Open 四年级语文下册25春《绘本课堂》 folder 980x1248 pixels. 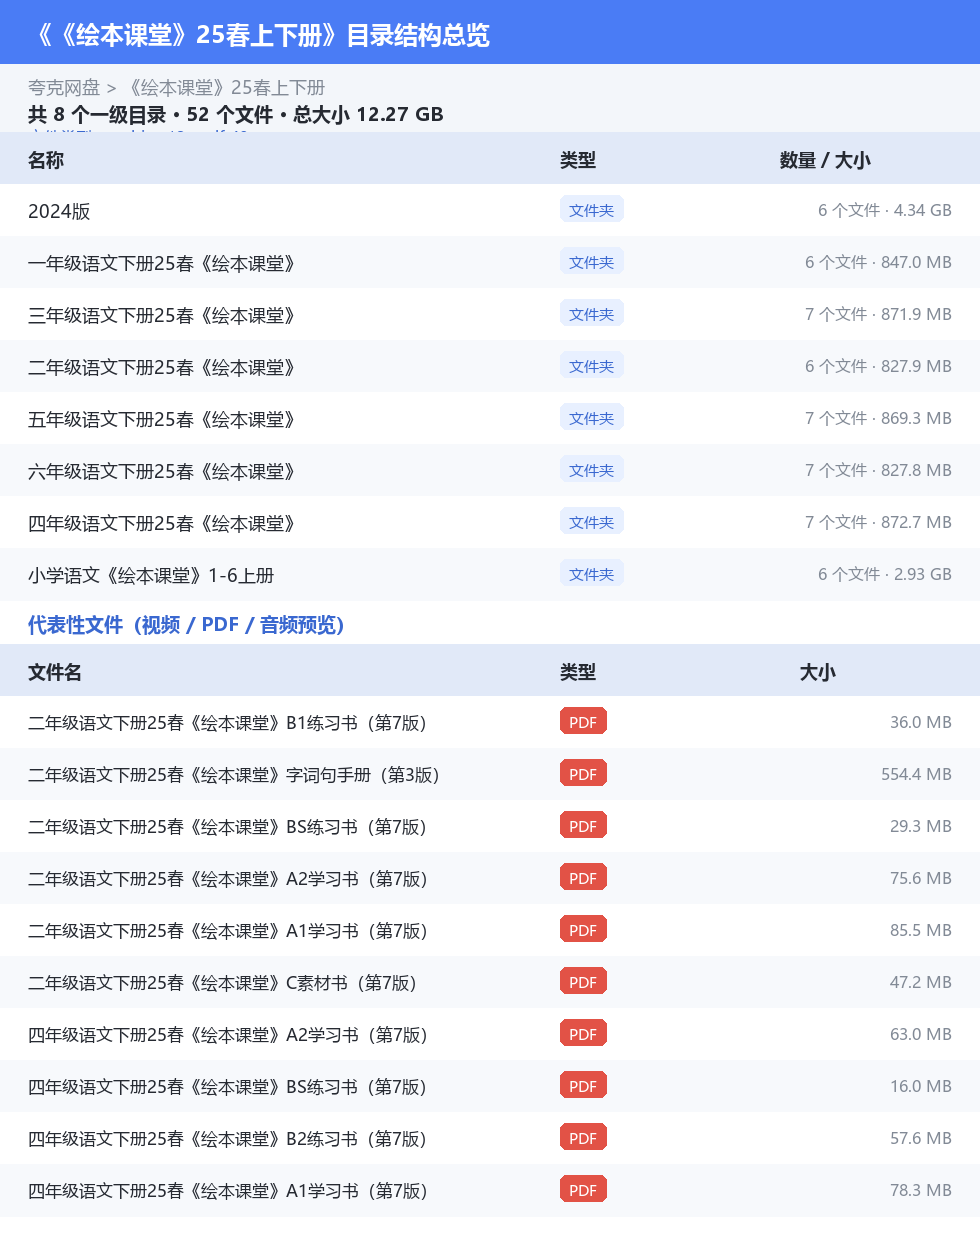coord(164,523)
